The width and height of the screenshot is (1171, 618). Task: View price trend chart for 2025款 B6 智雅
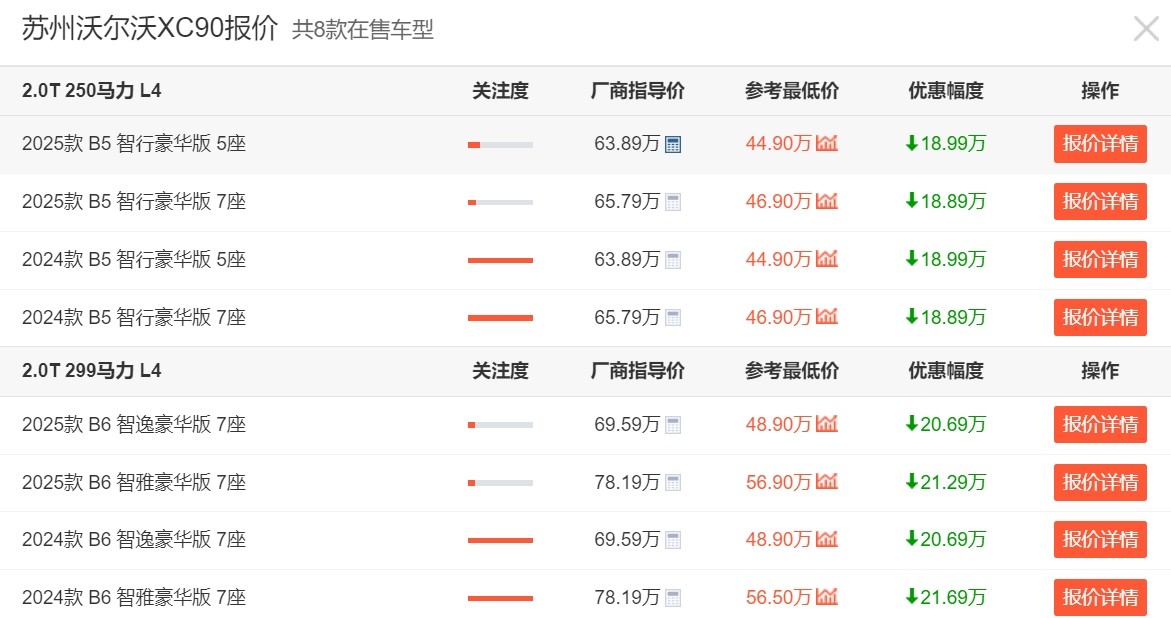pyautogui.click(x=827, y=481)
